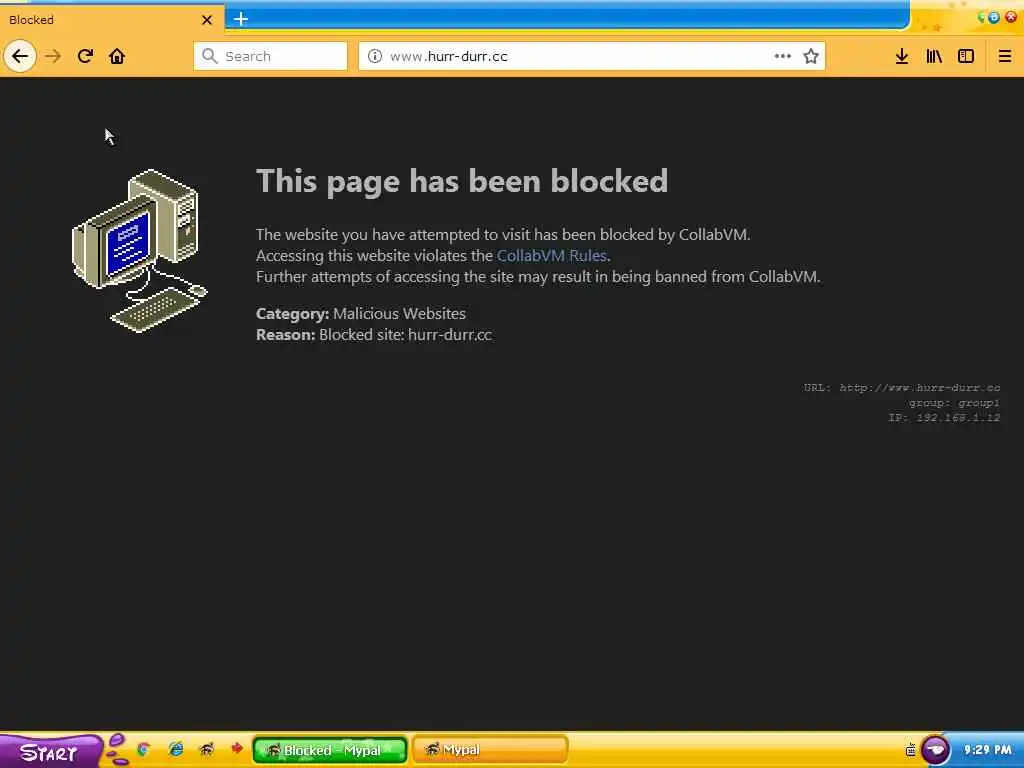Select the Blocked tab
The height and width of the screenshot is (768, 1024).
pyautogui.click(x=111, y=20)
